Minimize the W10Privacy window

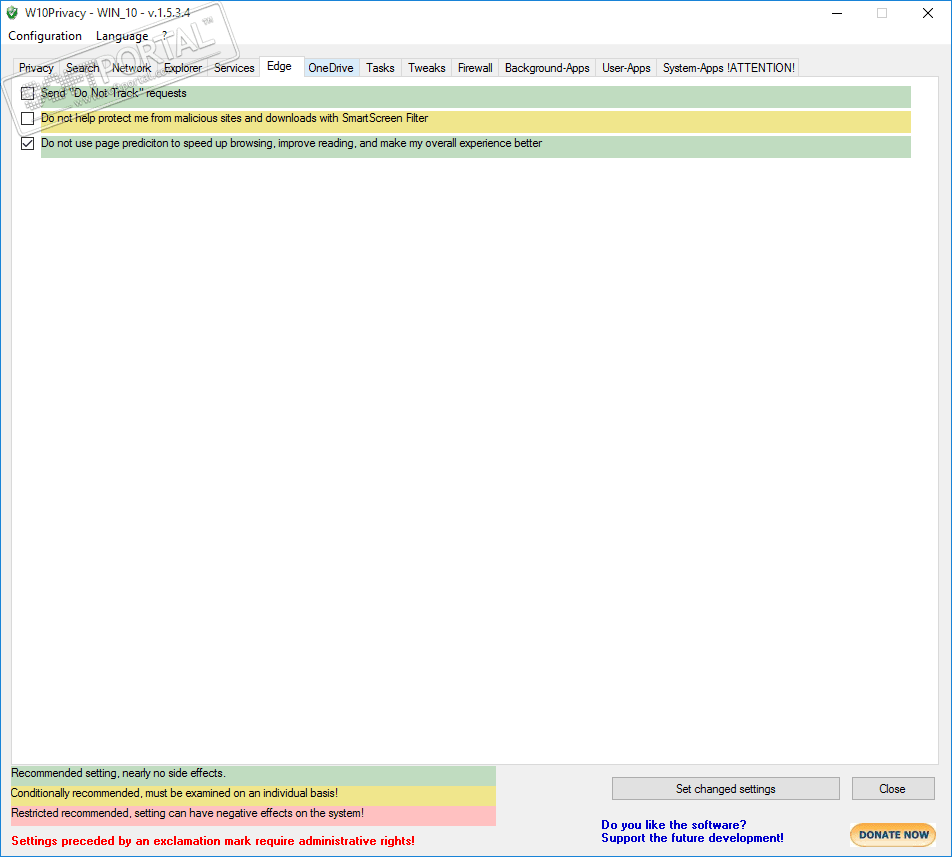(837, 13)
